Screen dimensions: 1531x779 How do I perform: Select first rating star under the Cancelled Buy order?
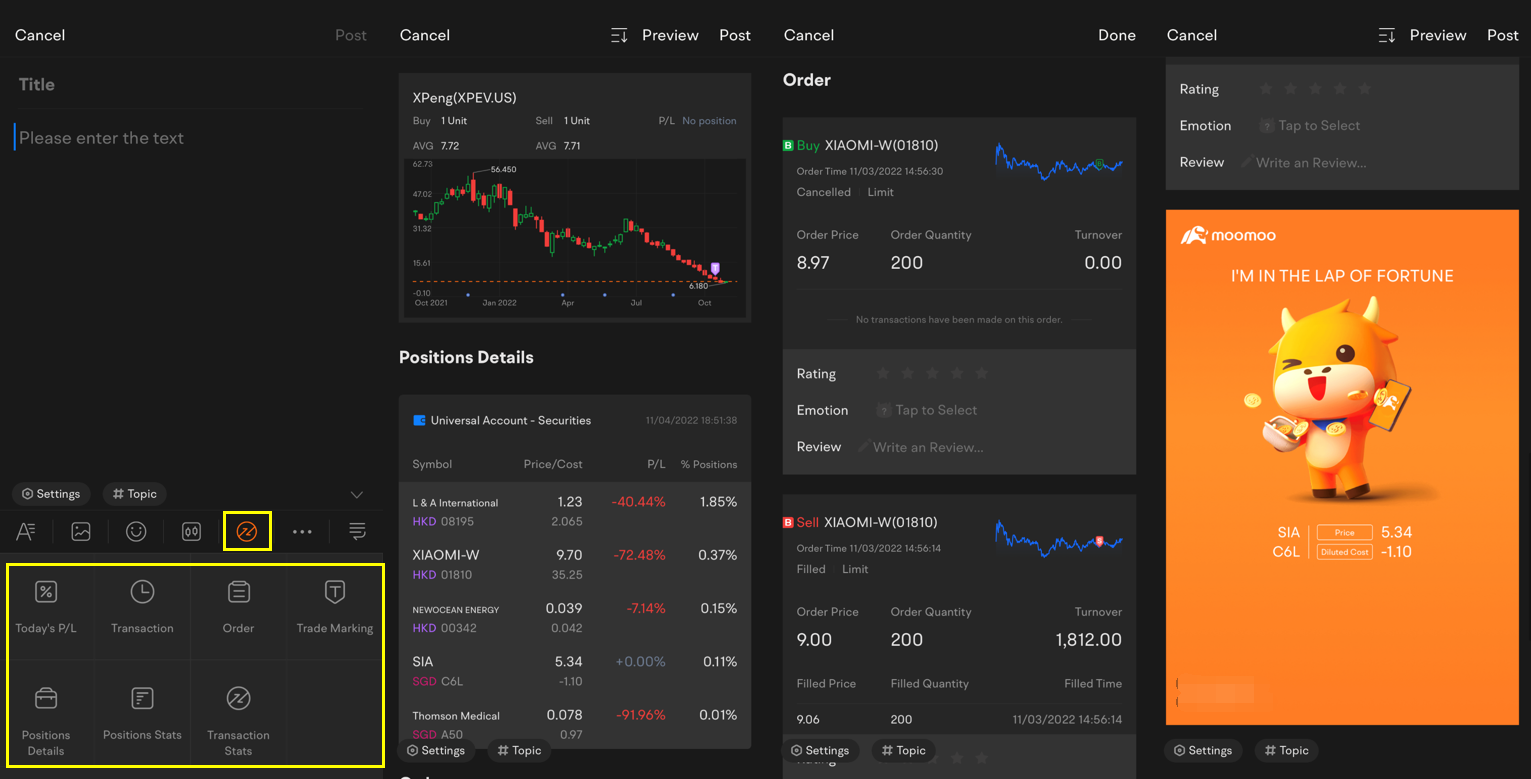(883, 374)
